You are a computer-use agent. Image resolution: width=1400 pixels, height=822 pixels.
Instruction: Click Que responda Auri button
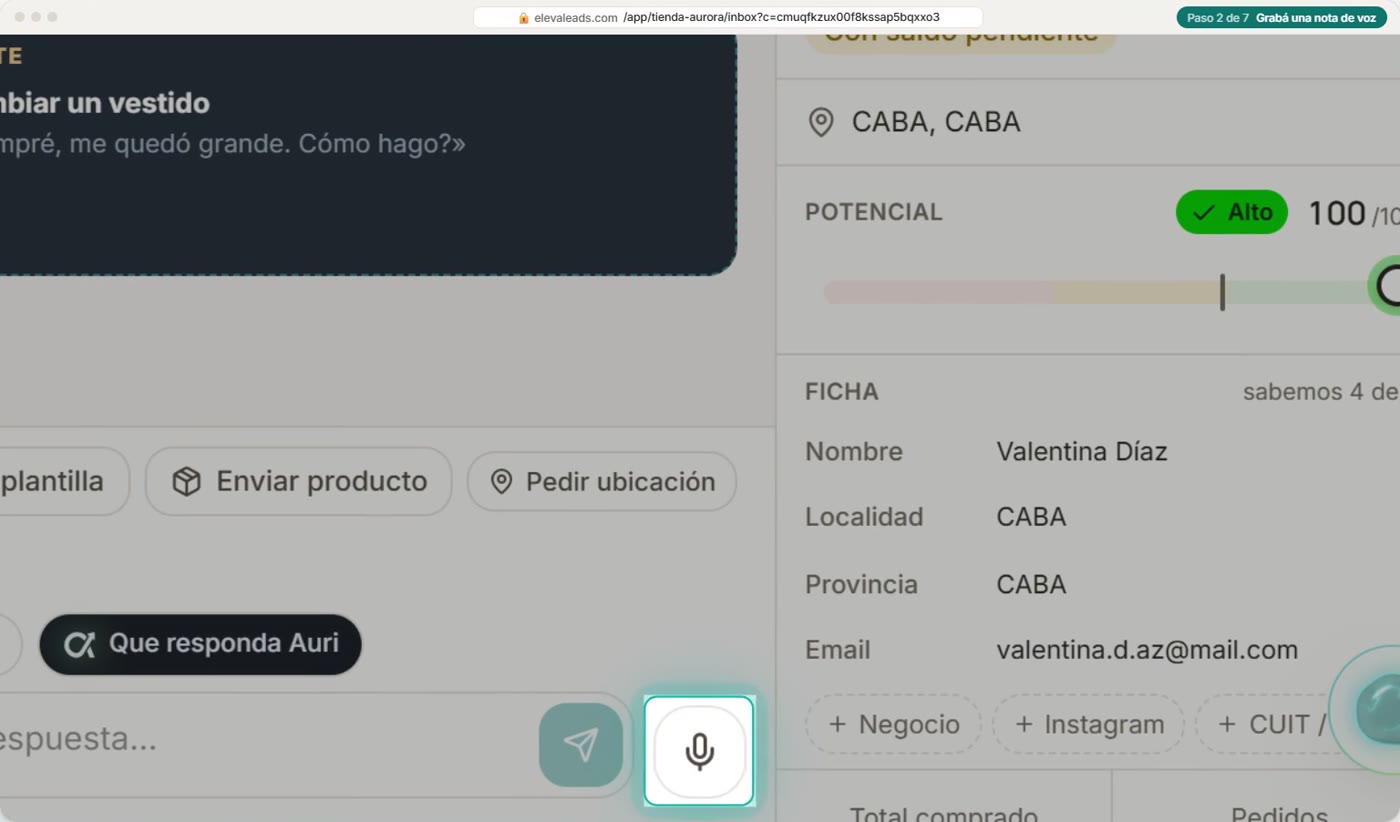click(x=200, y=643)
